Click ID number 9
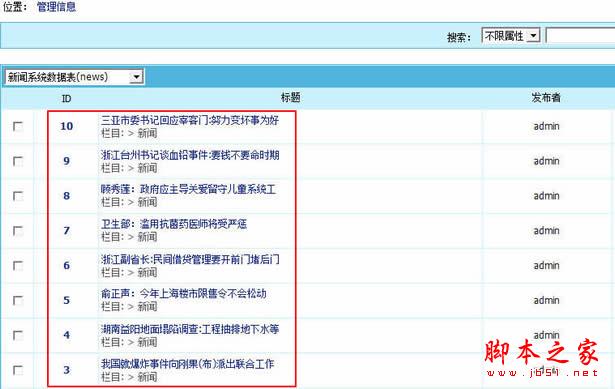The width and height of the screenshot is (615, 389). point(66,161)
